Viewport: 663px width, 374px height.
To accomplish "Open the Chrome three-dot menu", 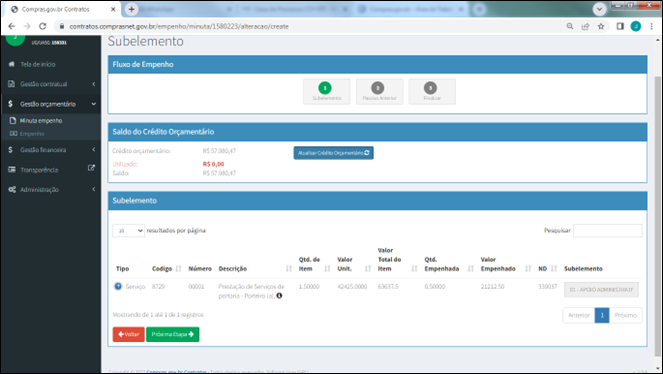I will pyautogui.click(x=652, y=26).
